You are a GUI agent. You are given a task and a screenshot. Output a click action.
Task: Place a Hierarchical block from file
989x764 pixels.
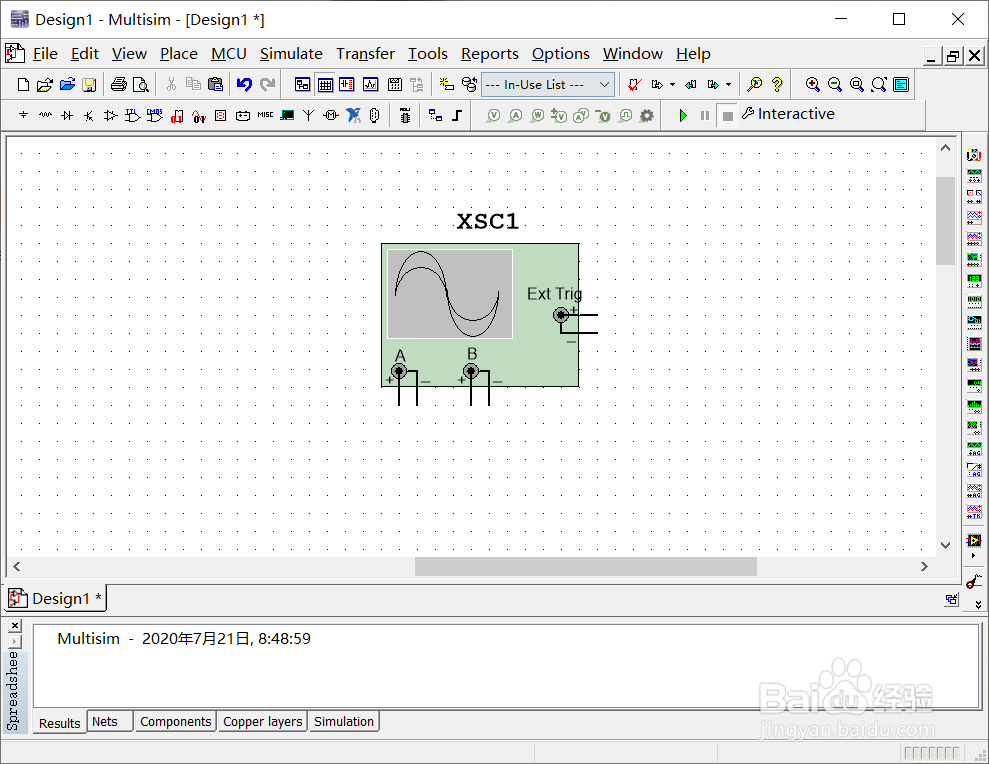pos(435,115)
